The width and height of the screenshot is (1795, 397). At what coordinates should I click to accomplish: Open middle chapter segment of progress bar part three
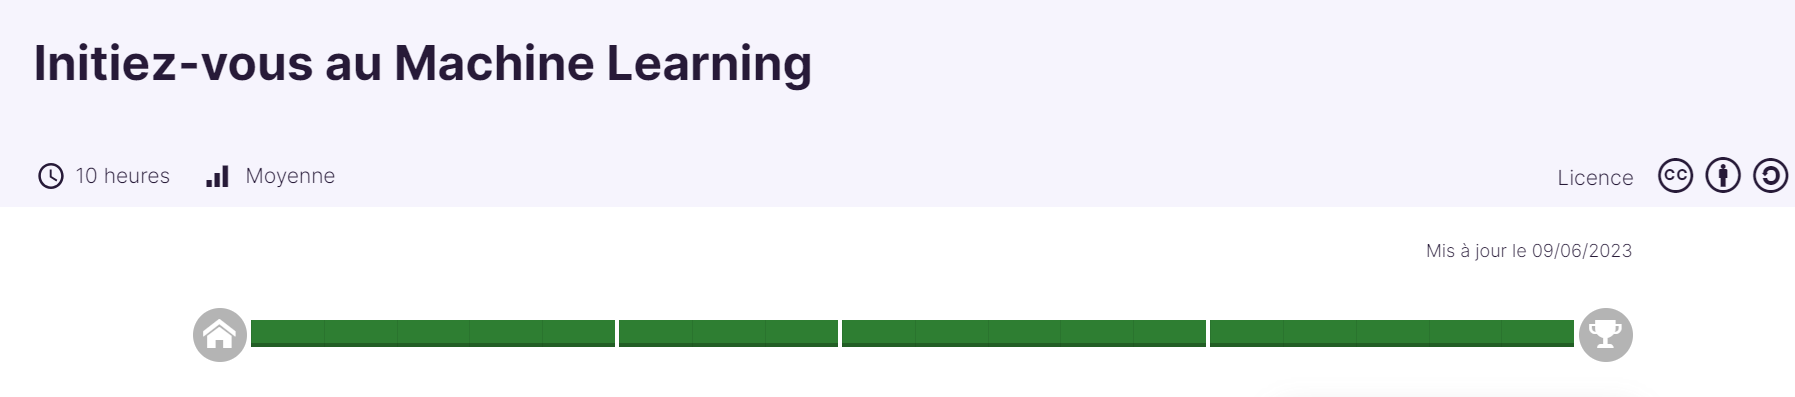click(1024, 333)
